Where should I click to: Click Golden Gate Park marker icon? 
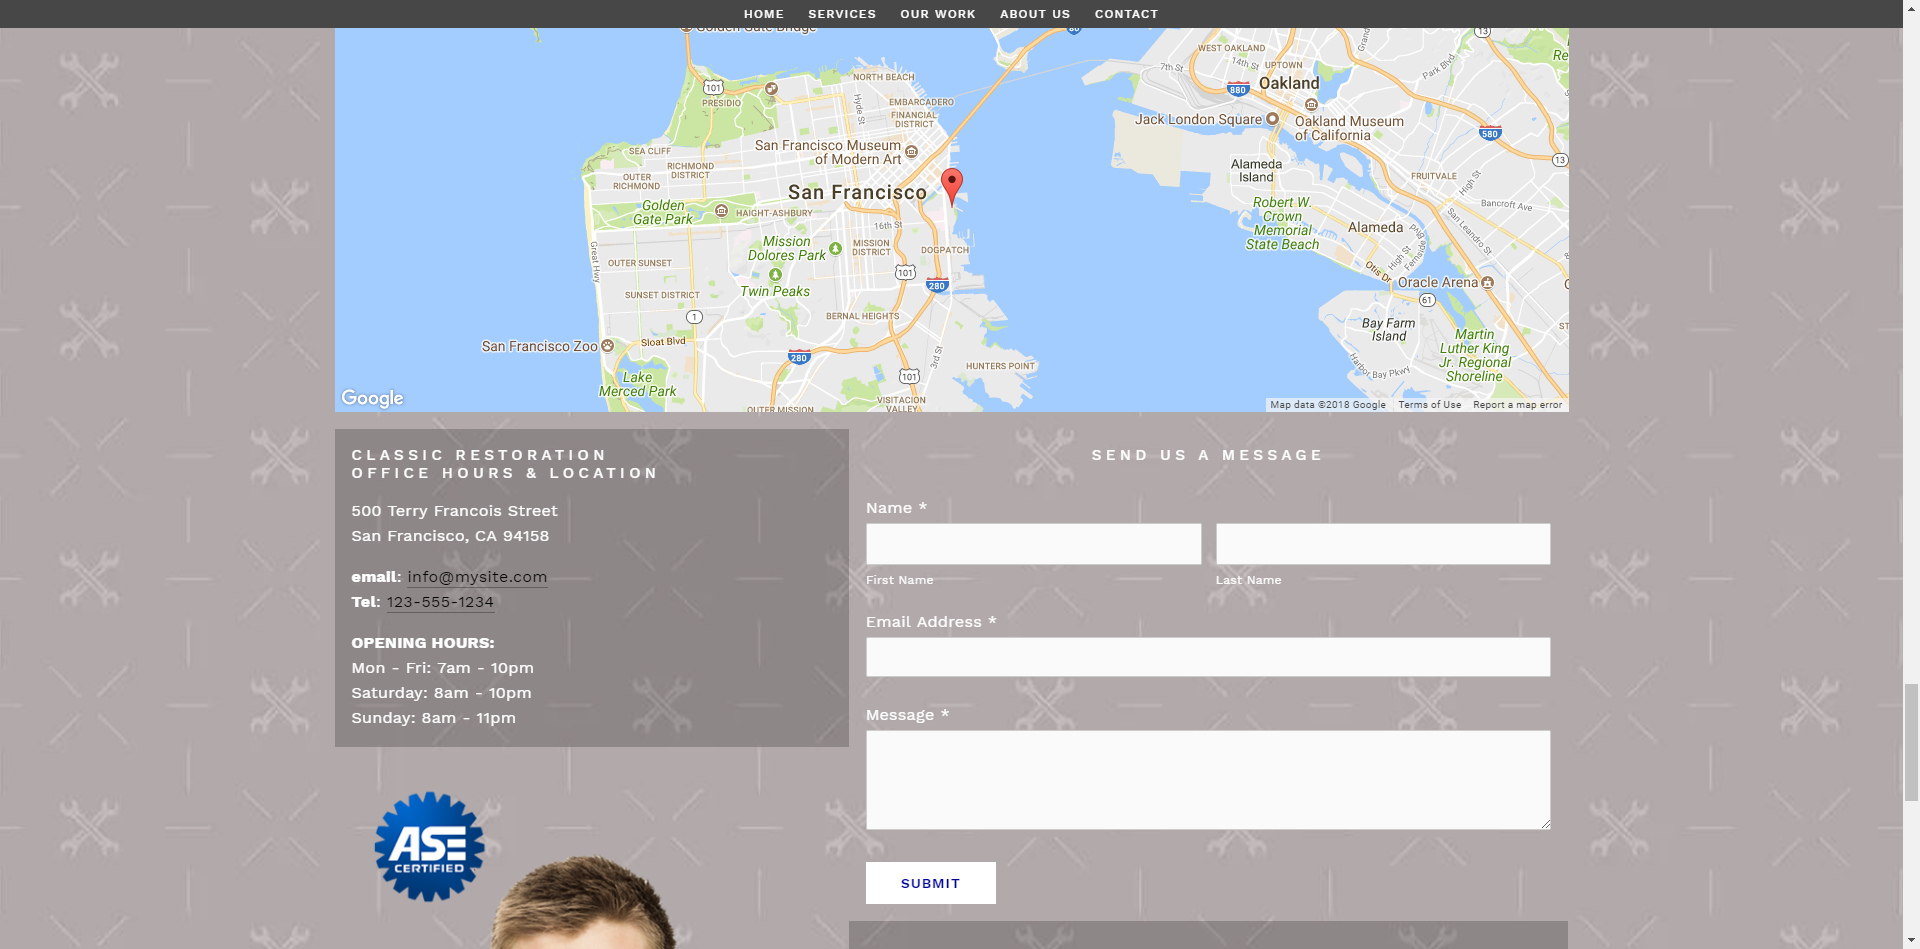click(721, 211)
